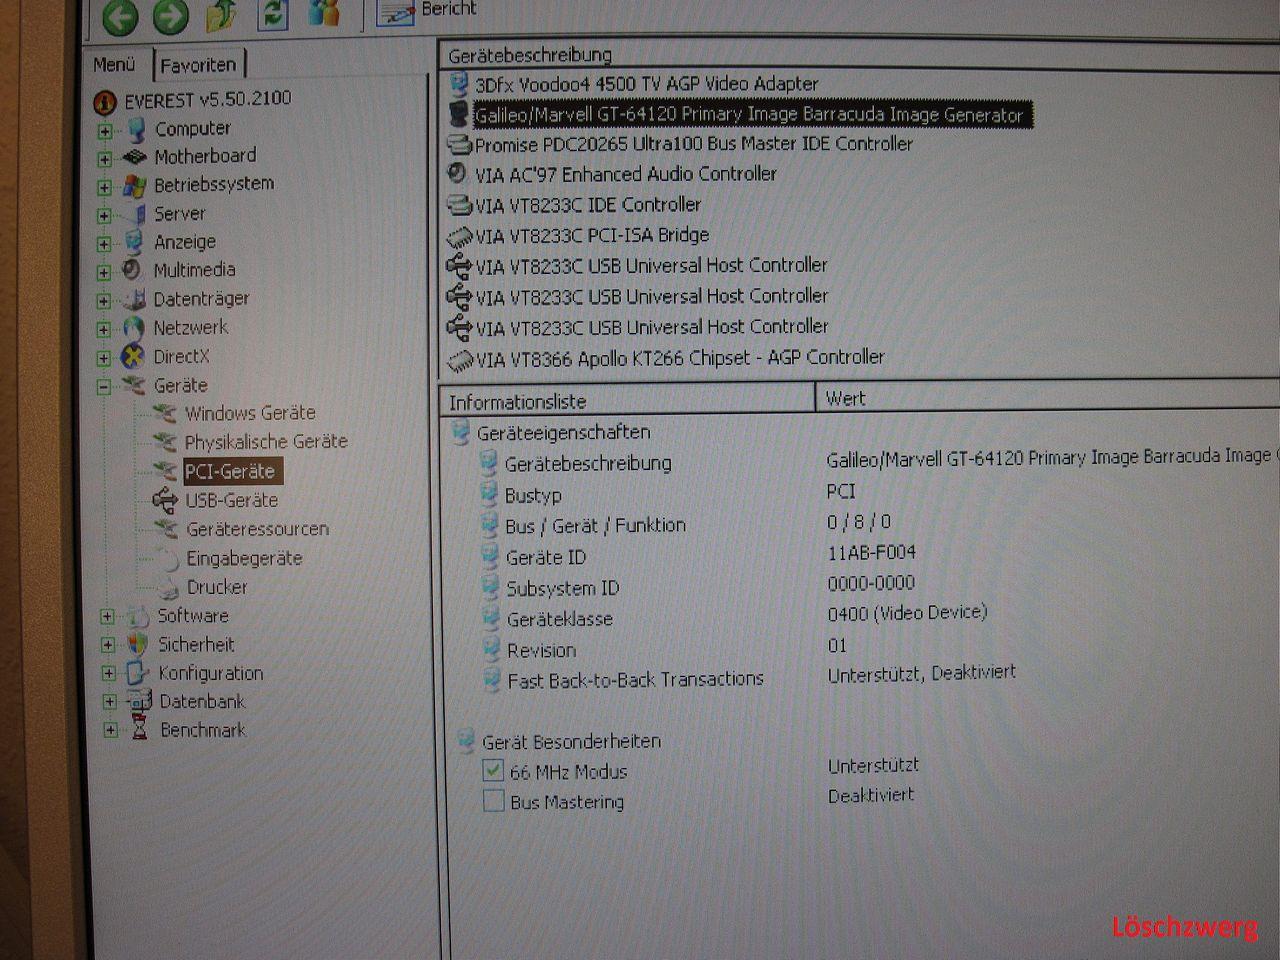Select Geräteressourcen in the tree
1280x960 pixels.
[x=257, y=529]
